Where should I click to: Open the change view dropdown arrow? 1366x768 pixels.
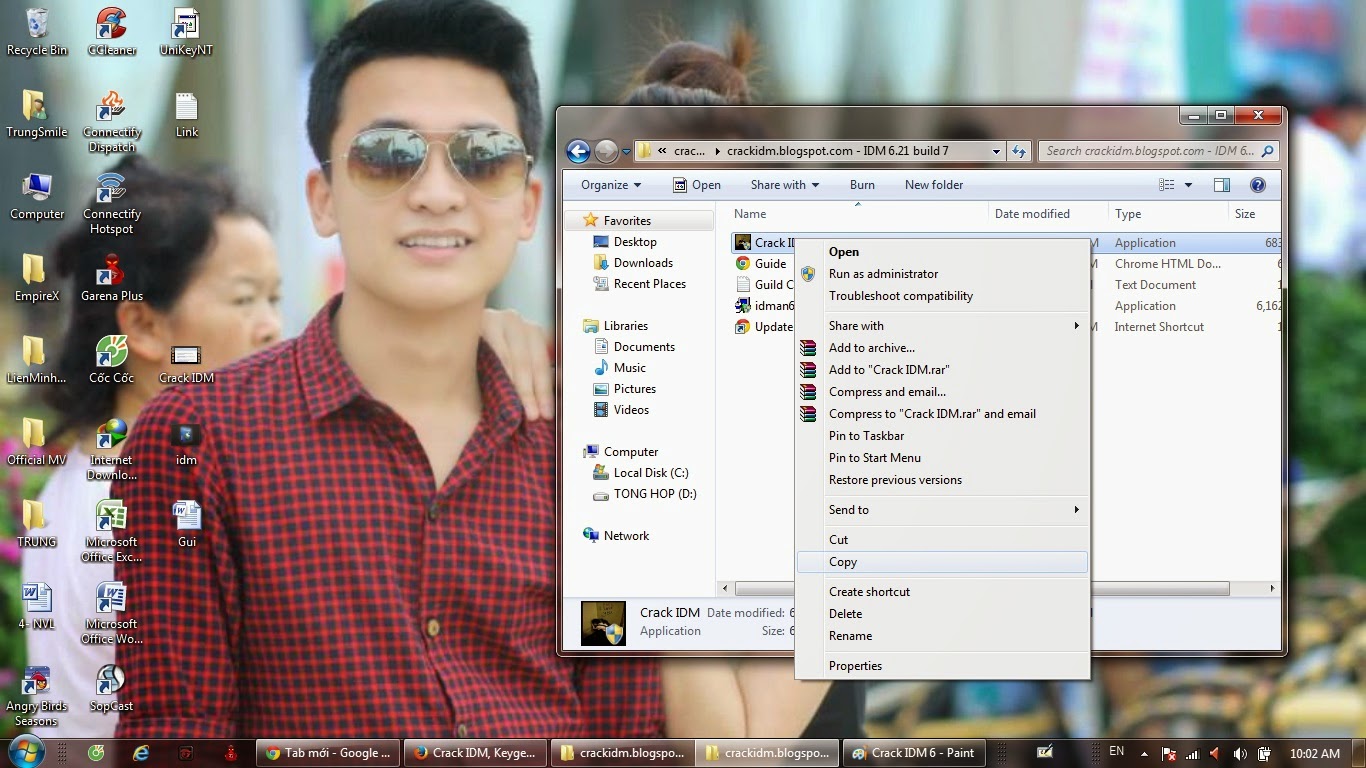(1188, 185)
